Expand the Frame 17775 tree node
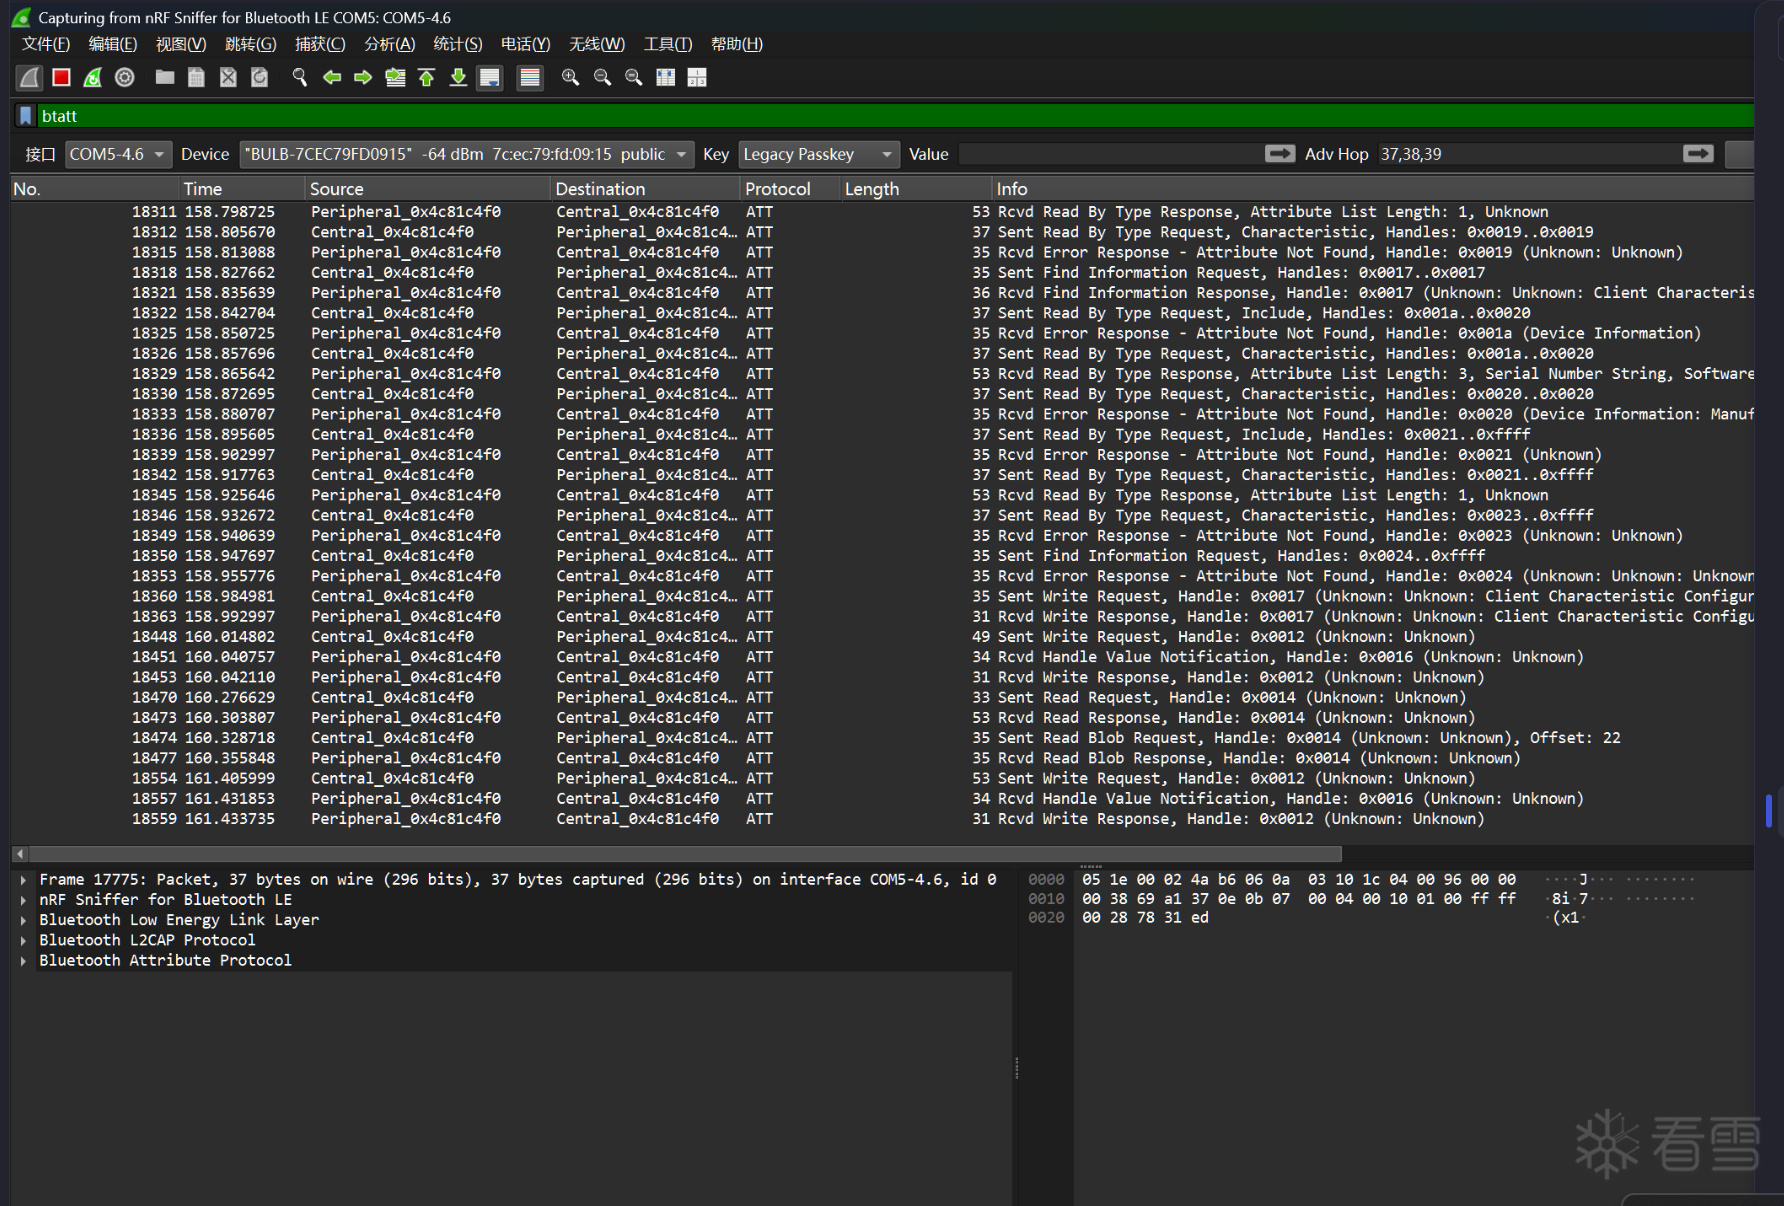Image resolution: width=1784 pixels, height=1206 pixels. (x=23, y=880)
